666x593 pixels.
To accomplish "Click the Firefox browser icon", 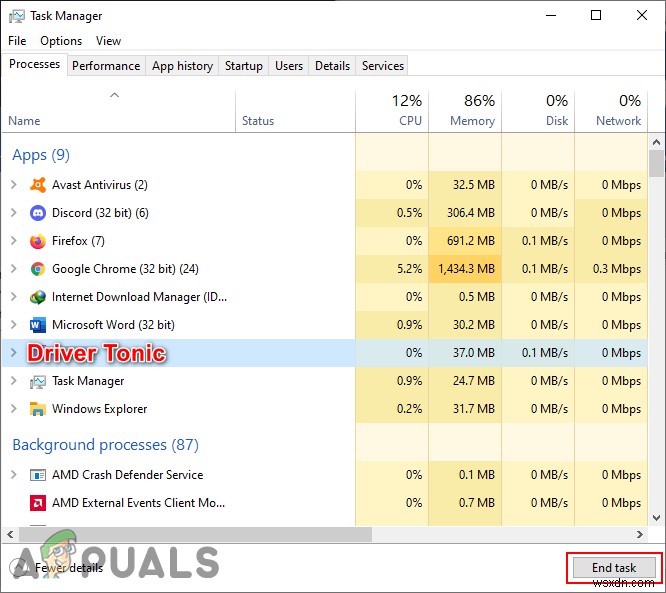I will pyautogui.click(x=38, y=241).
